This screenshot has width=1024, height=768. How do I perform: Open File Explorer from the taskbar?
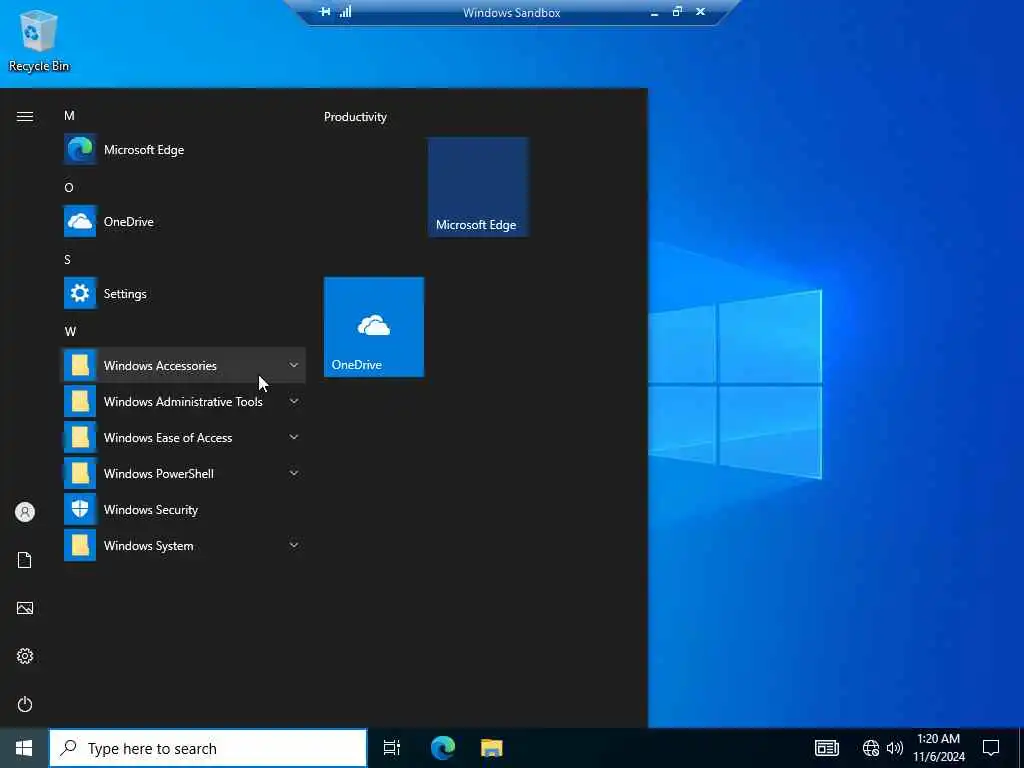point(492,748)
